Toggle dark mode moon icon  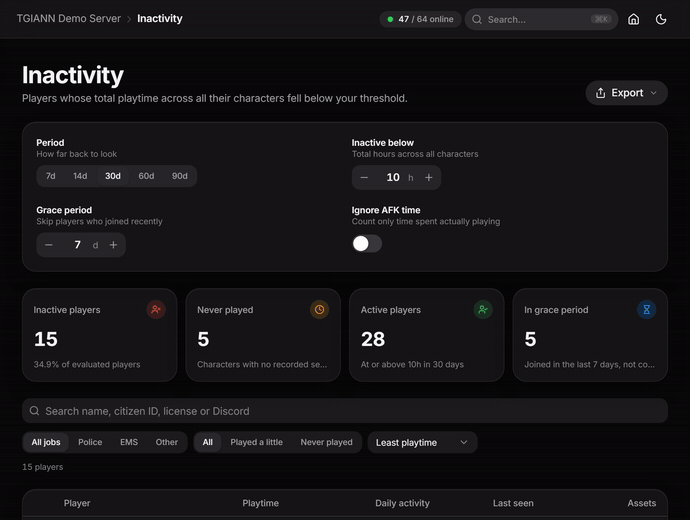661,19
